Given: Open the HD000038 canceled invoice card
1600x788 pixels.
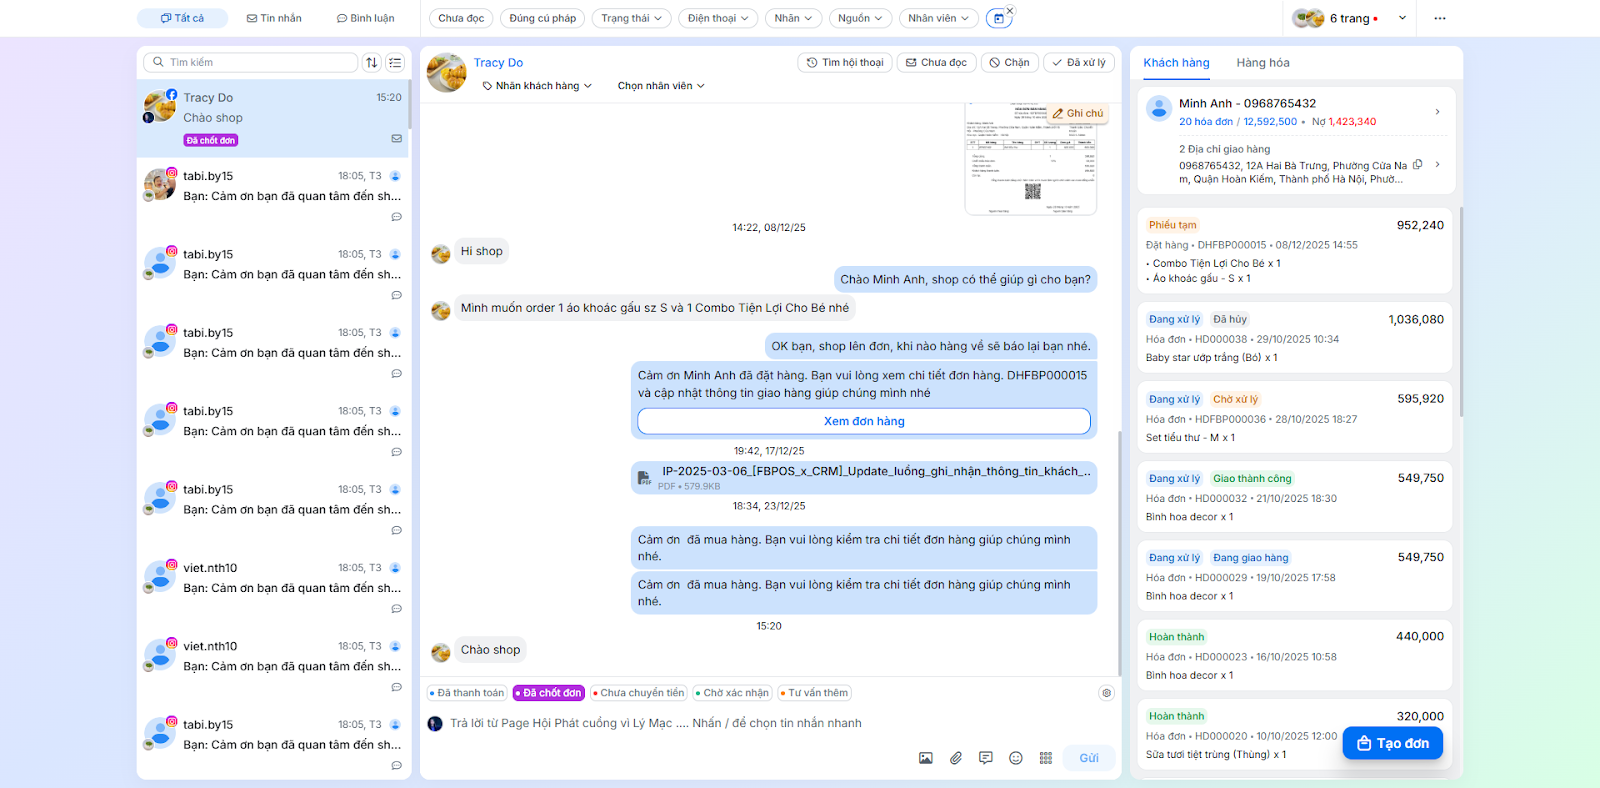Looking at the screenshot, I should pyautogui.click(x=1295, y=338).
